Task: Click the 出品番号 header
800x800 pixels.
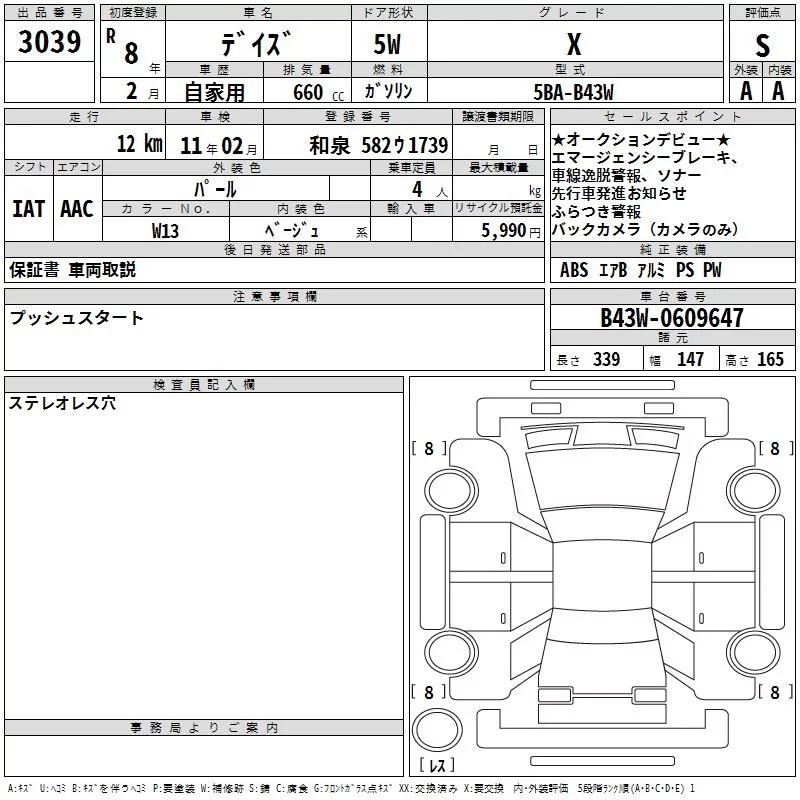Action: pos(49,13)
